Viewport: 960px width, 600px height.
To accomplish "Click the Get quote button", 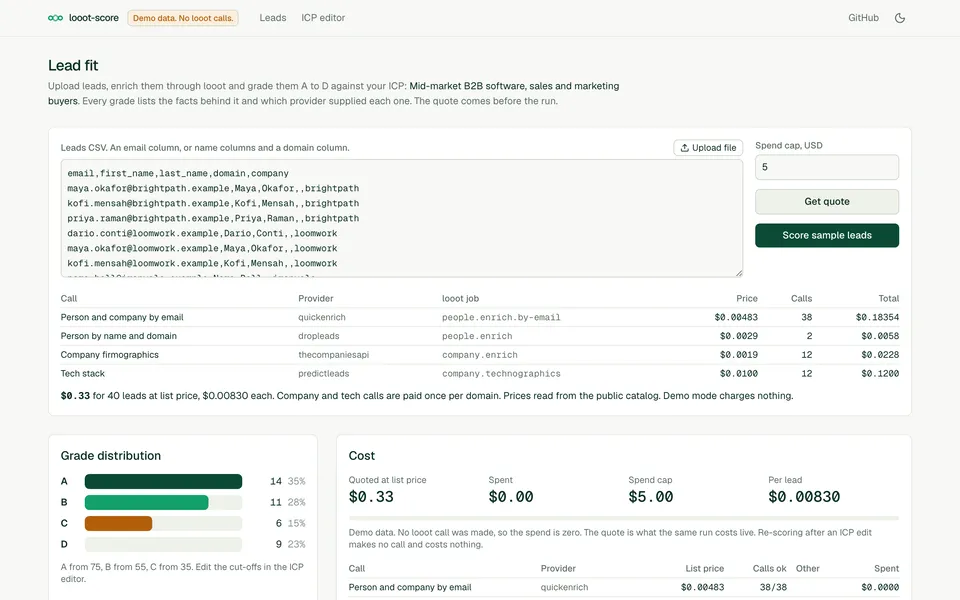I will pyautogui.click(x=827, y=201).
